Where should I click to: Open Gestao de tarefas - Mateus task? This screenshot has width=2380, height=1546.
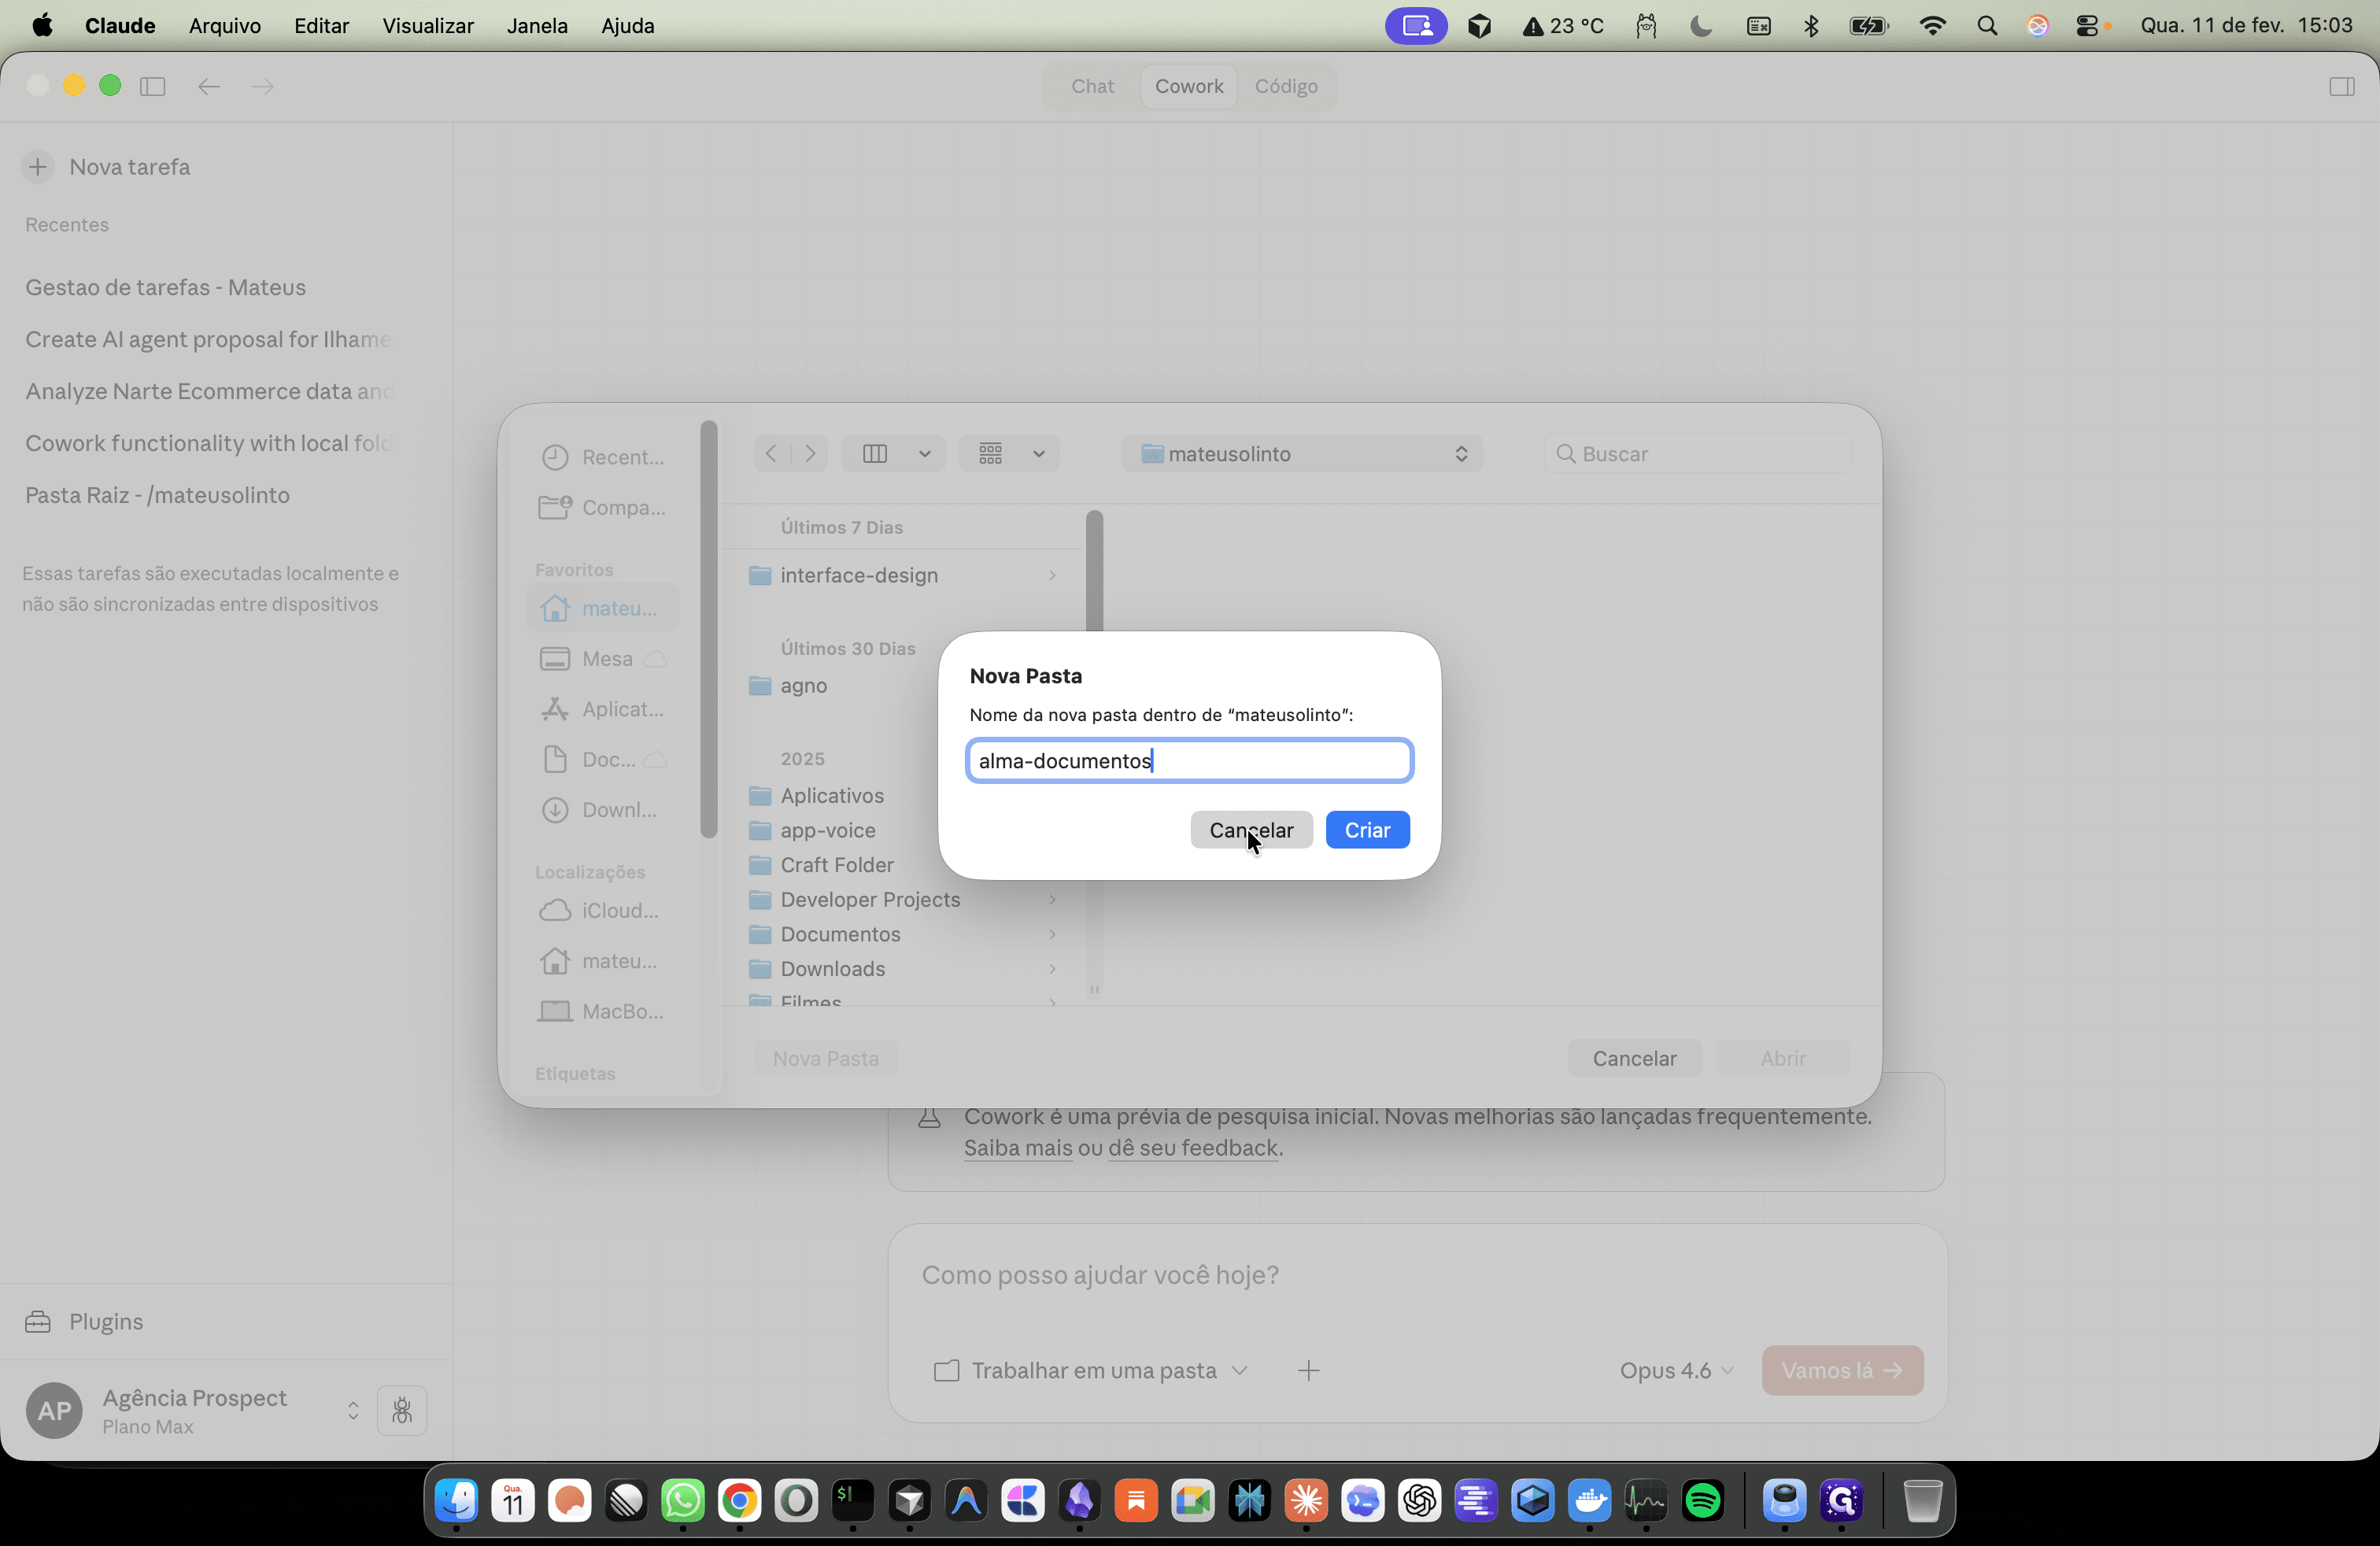coord(166,287)
